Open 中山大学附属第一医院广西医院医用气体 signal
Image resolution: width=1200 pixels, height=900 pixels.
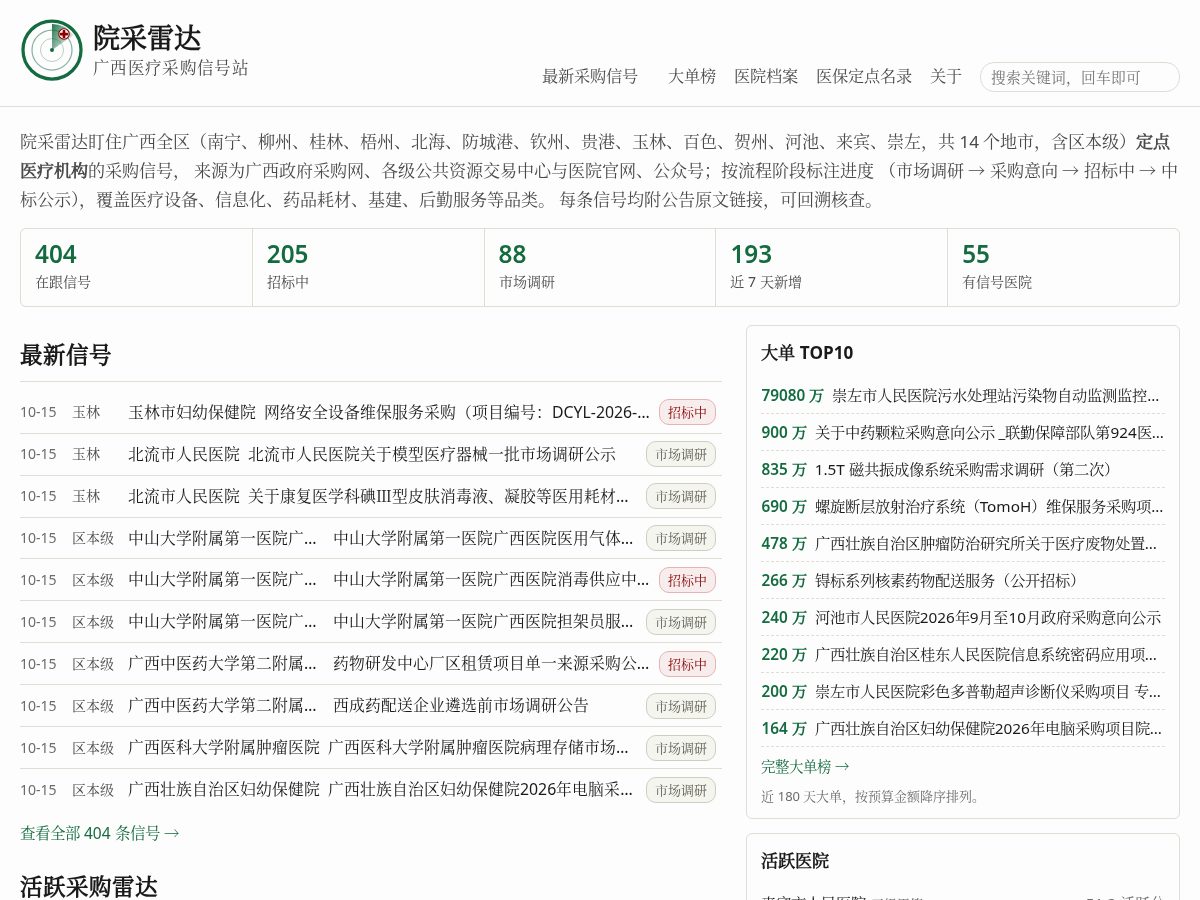click(483, 538)
